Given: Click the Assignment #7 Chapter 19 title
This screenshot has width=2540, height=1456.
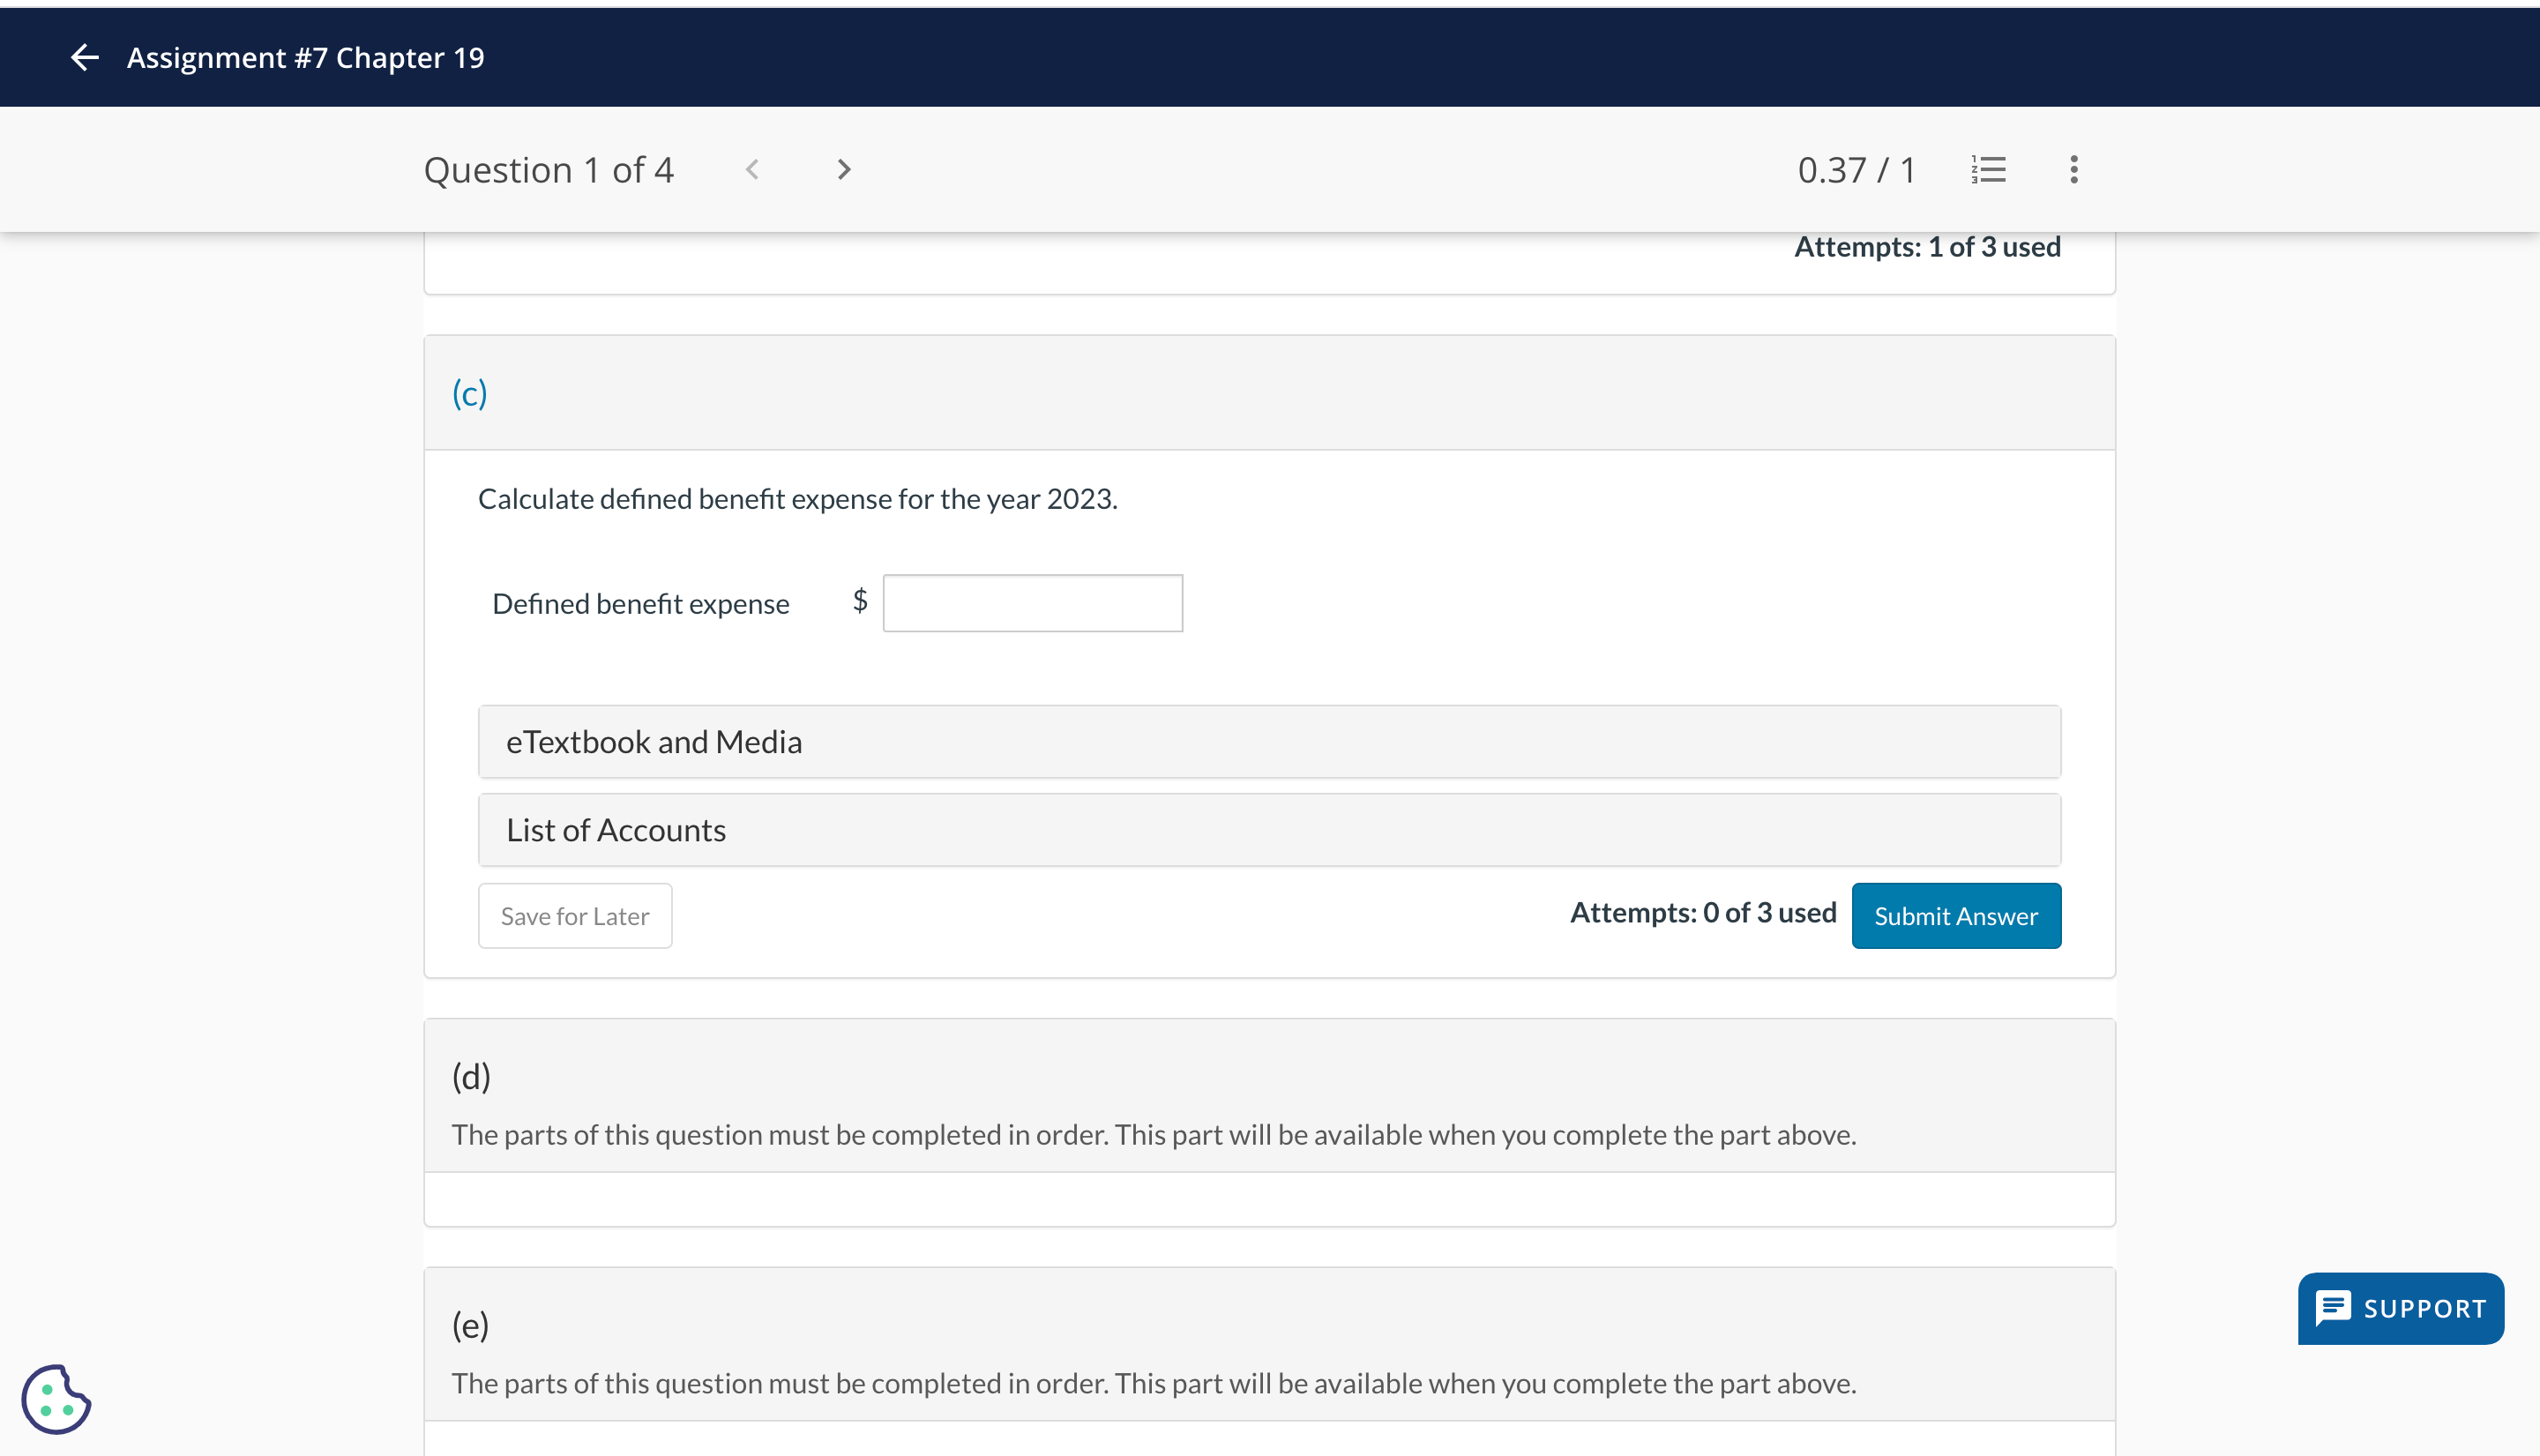Looking at the screenshot, I should [x=305, y=57].
